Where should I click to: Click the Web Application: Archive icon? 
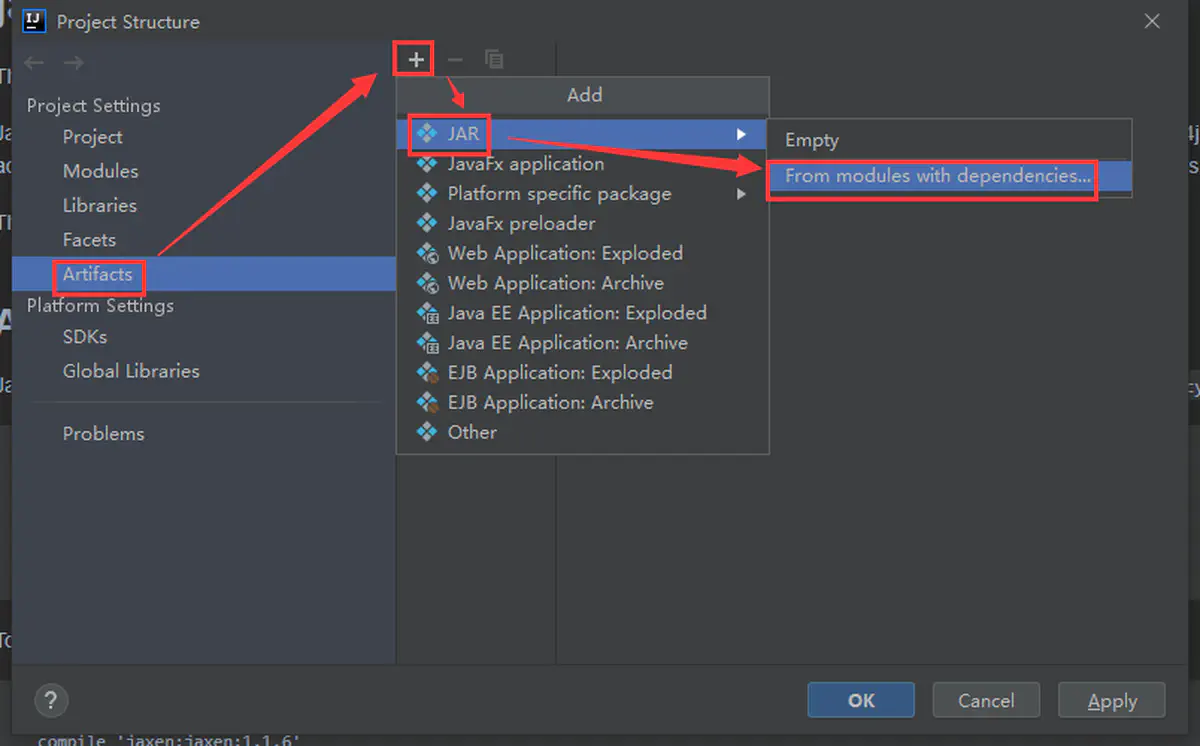(x=428, y=283)
